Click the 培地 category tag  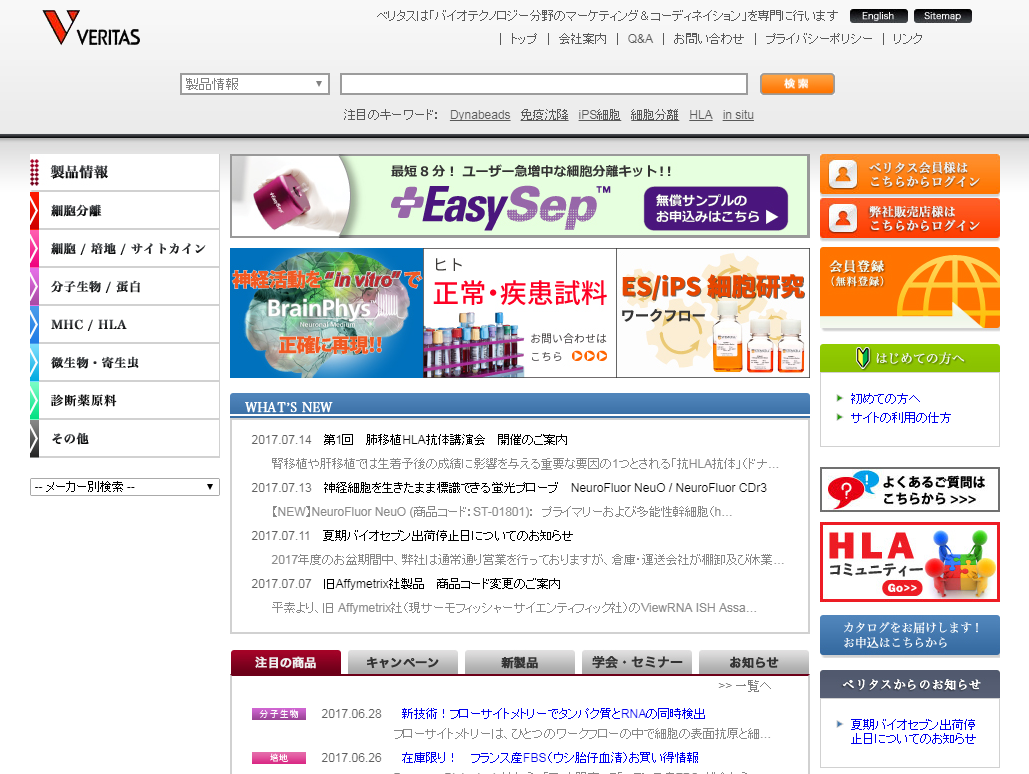pos(279,758)
